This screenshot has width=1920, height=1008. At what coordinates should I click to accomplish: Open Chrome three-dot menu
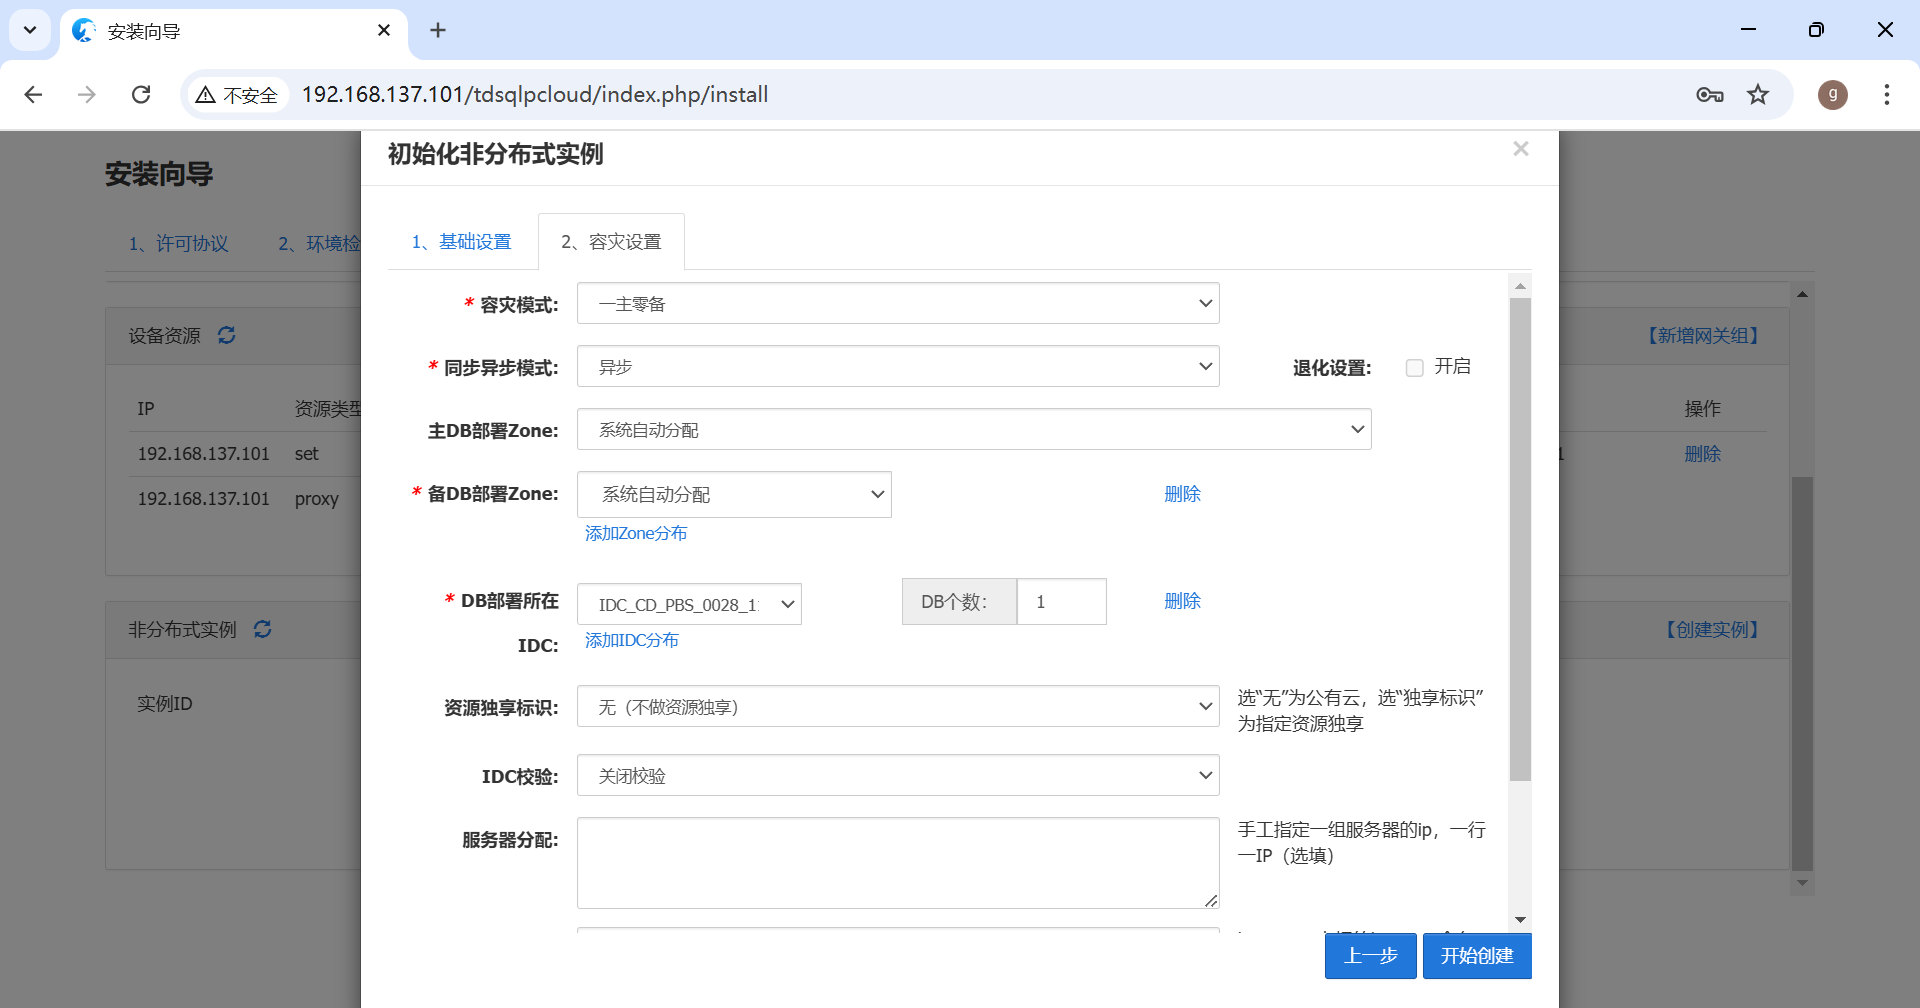tap(1887, 94)
